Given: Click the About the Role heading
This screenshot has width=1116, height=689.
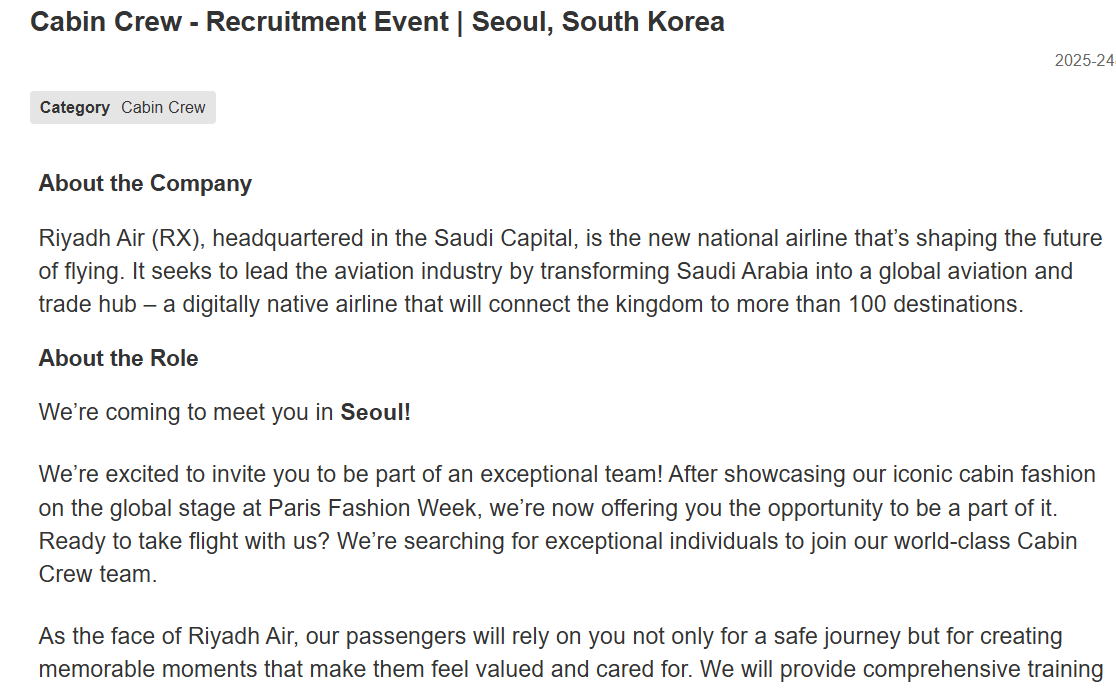Looking at the screenshot, I should 118,358.
